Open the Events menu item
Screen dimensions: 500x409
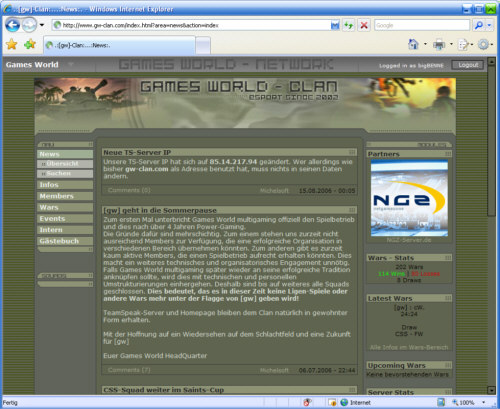click(x=65, y=219)
